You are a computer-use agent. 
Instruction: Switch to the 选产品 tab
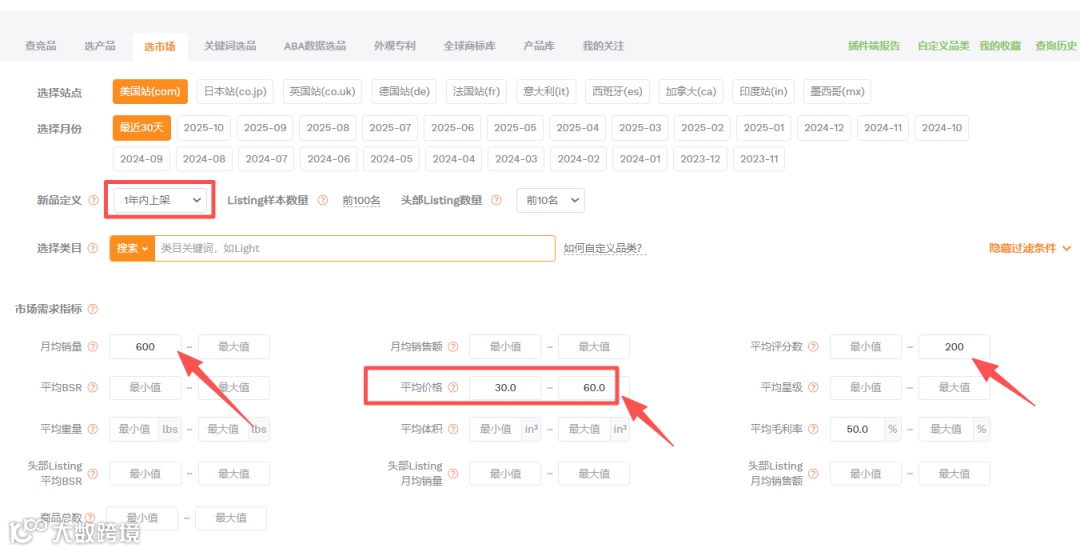click(x=100, y=45)
